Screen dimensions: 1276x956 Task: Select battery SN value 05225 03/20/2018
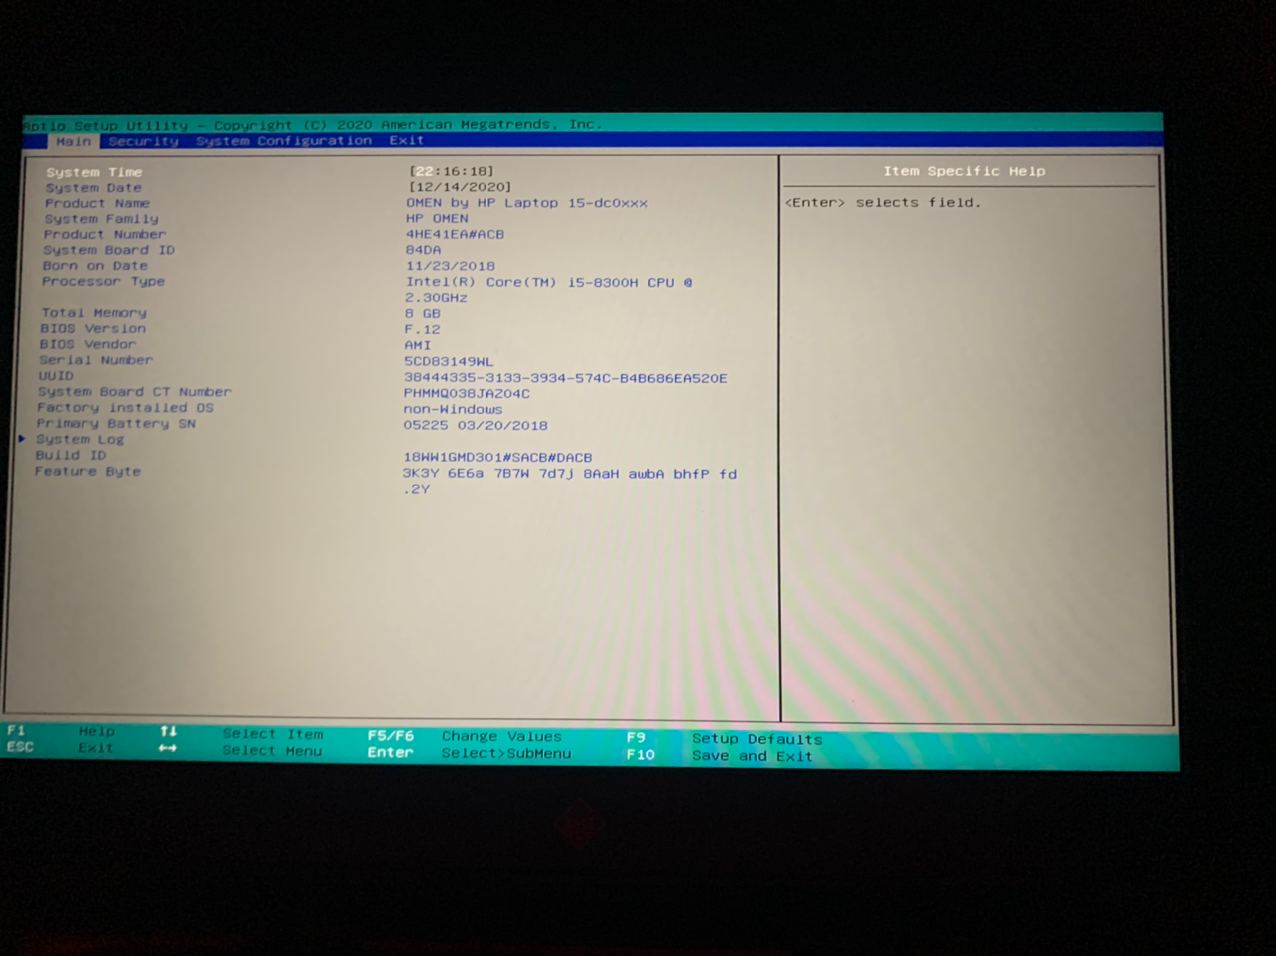click(x=475, y=425)
